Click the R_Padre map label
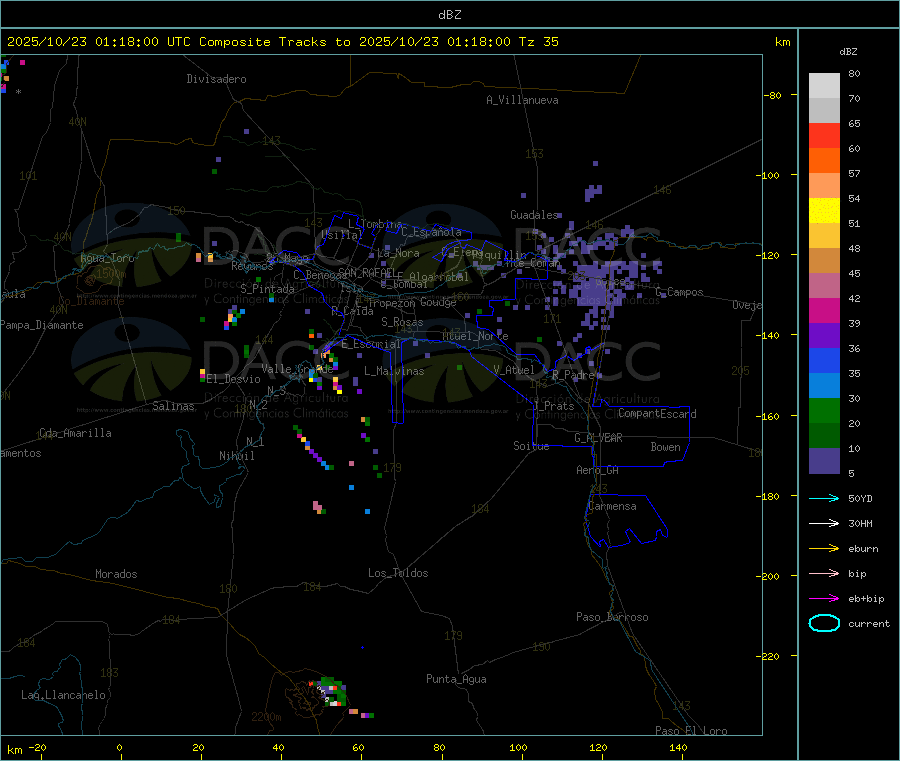The image size is (900, 761). 573,375
